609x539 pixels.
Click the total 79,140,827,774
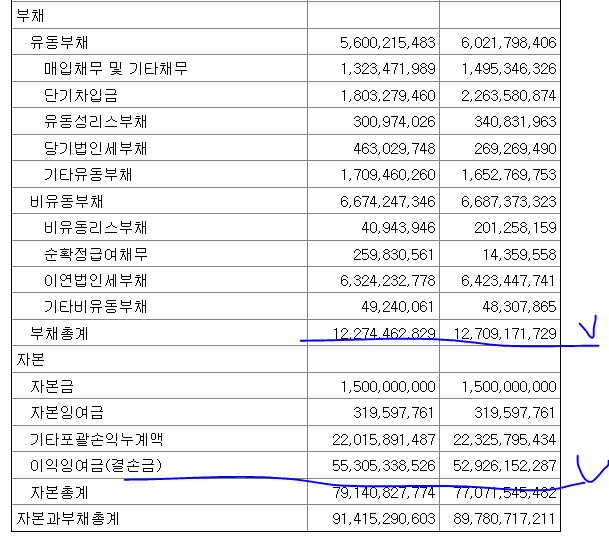click(x=383, y=492)
